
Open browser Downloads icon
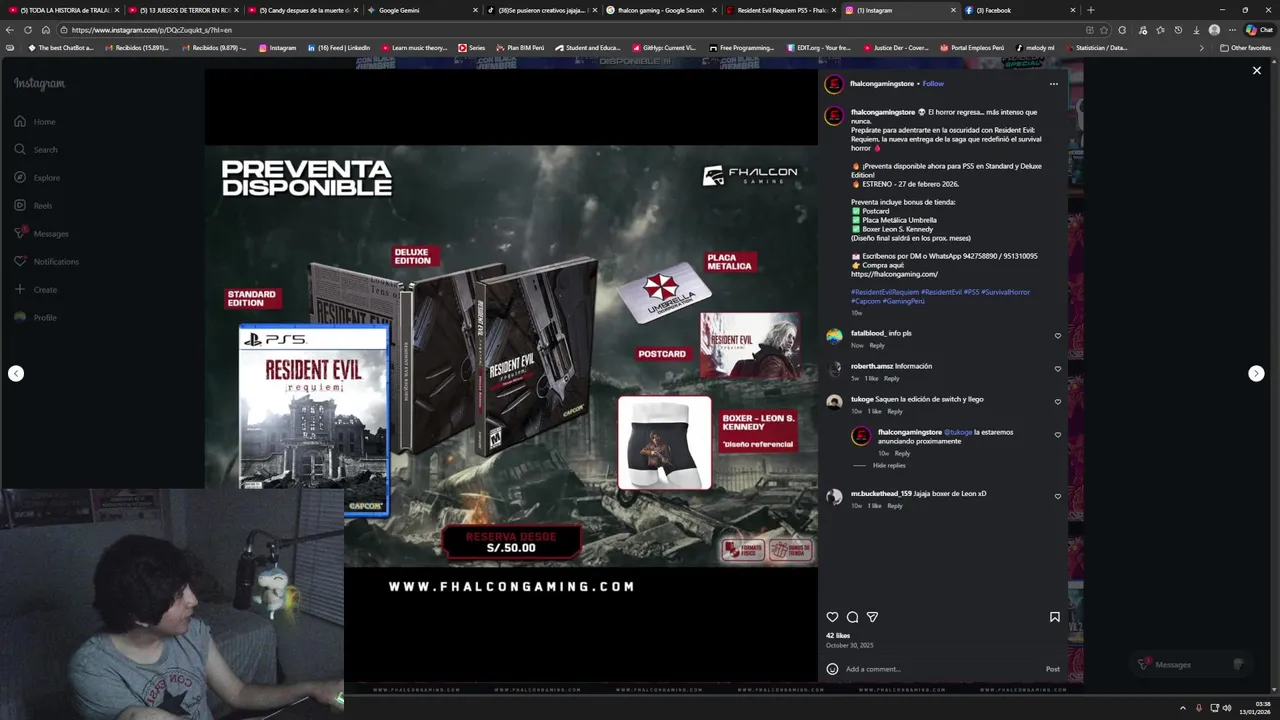point(1196,30)
